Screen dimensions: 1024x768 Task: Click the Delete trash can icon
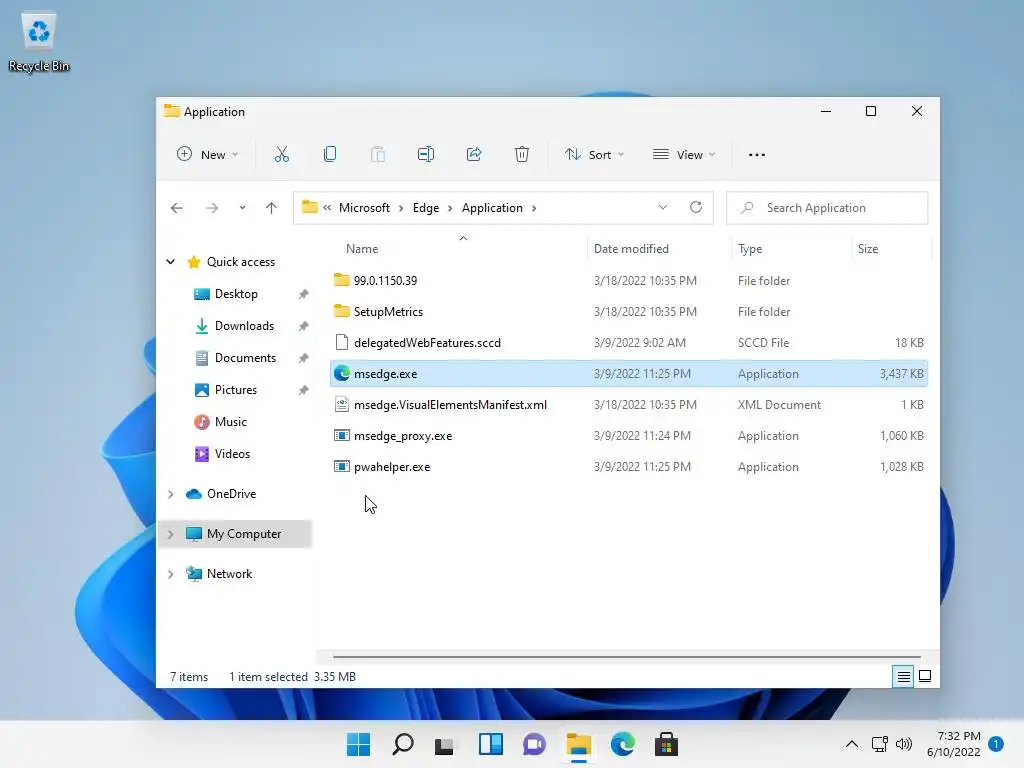pos(521,155)
